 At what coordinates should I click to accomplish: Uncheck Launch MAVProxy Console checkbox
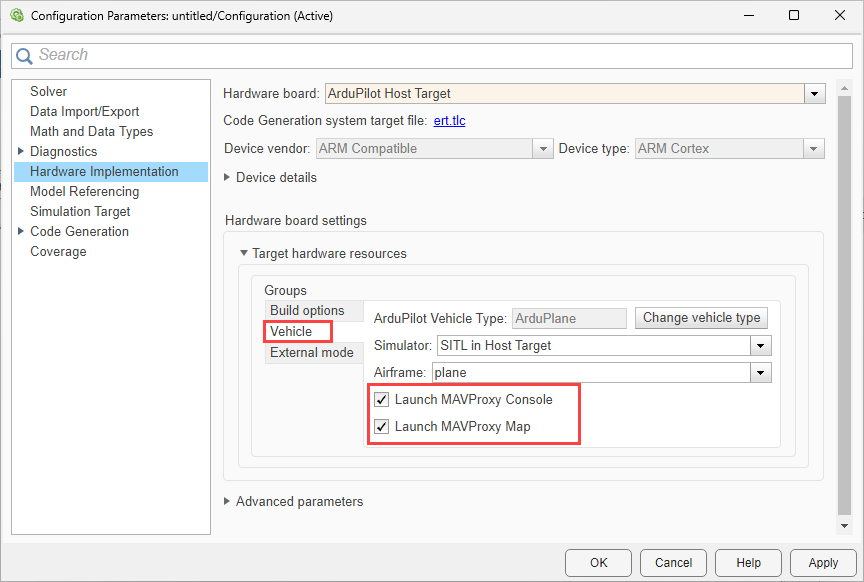382,400
